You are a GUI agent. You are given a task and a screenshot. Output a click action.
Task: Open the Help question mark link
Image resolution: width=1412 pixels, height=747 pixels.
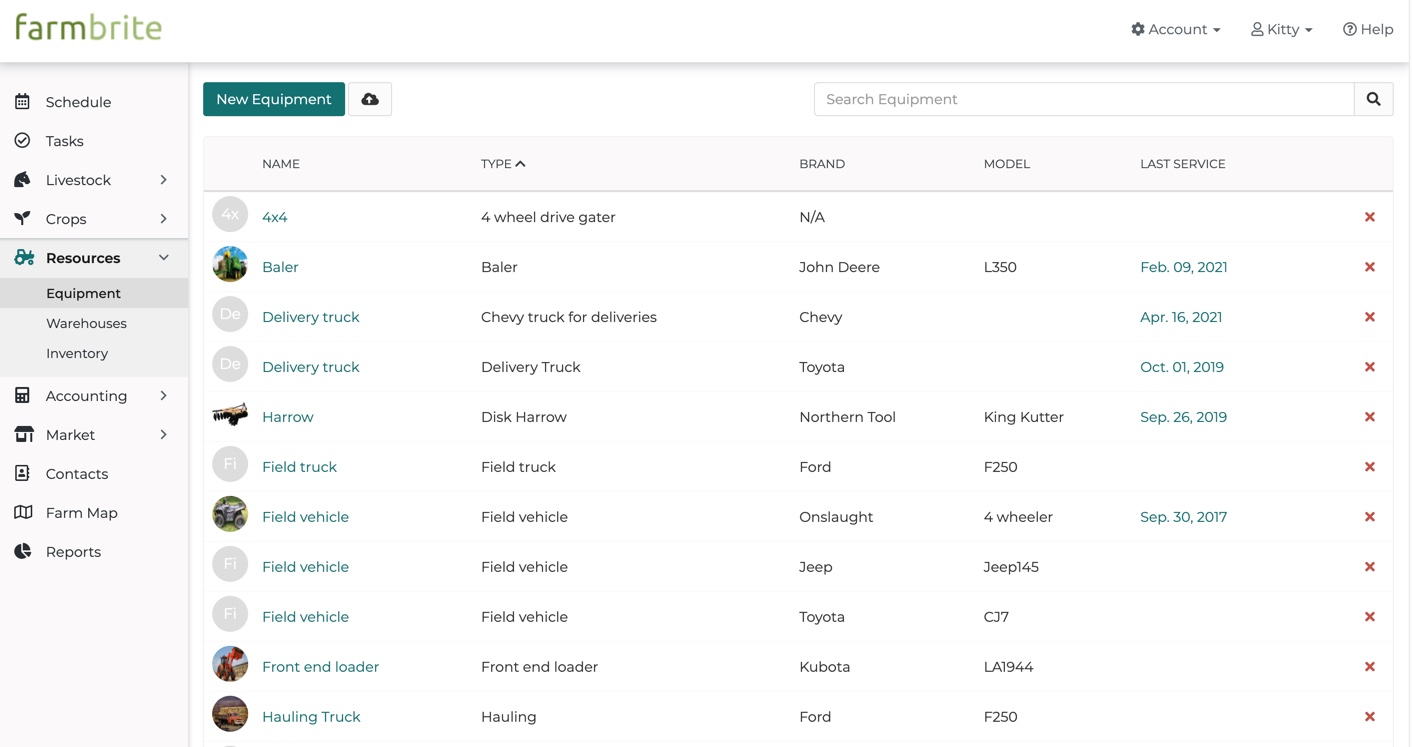1367,30
